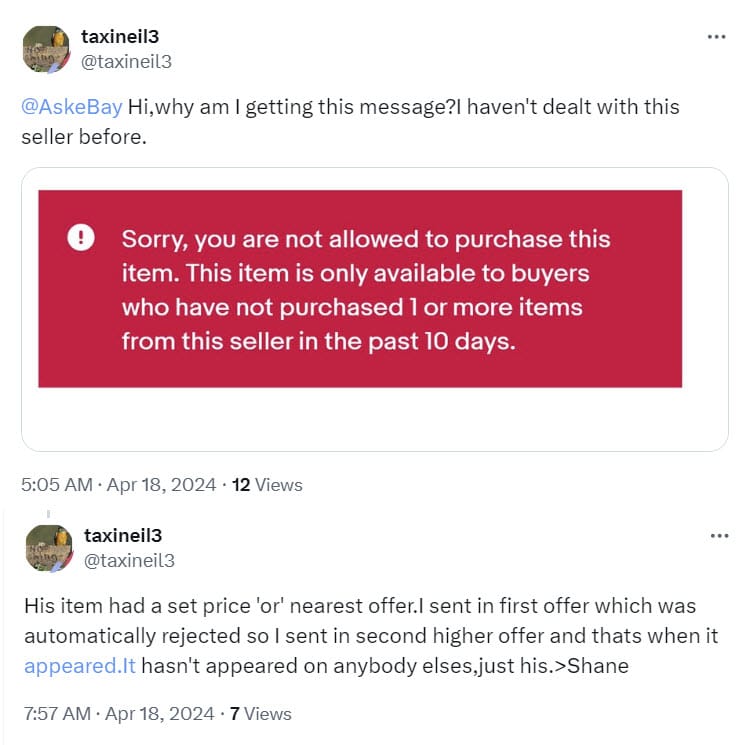Open the 7:57 AM timestamp link
The width and height of the screenshot is (751, 745).
(118, 713)
